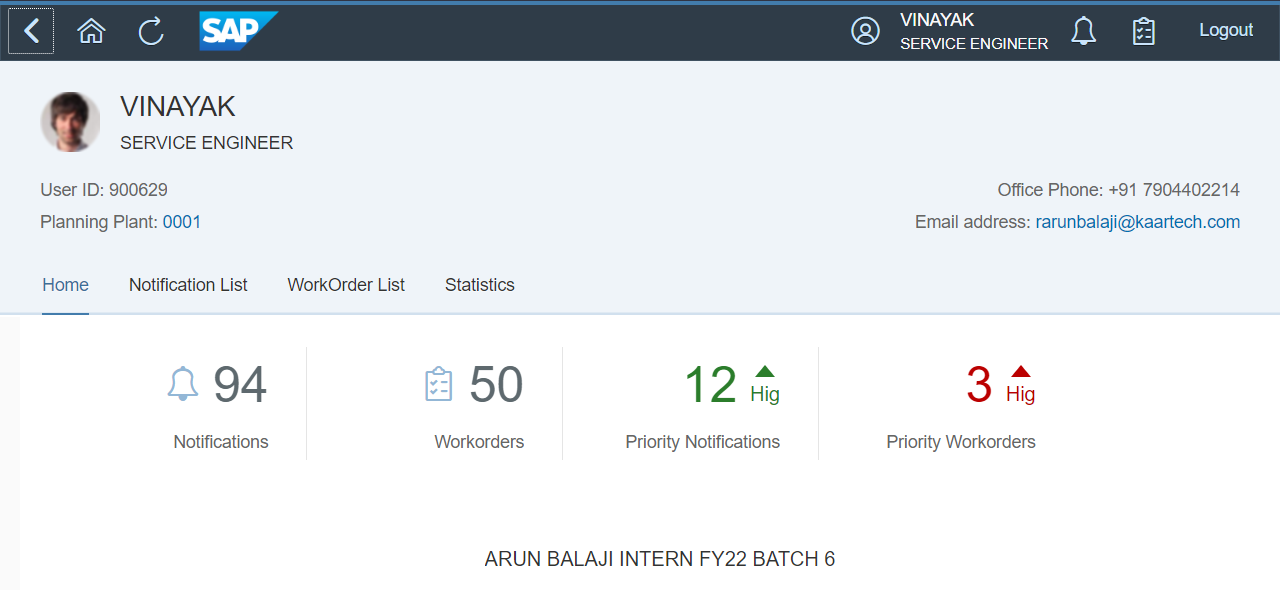The height and width of the screenshot is (590, 1280).
Task: Select the Priority Notifications count 12
Action: click(711, 384)
